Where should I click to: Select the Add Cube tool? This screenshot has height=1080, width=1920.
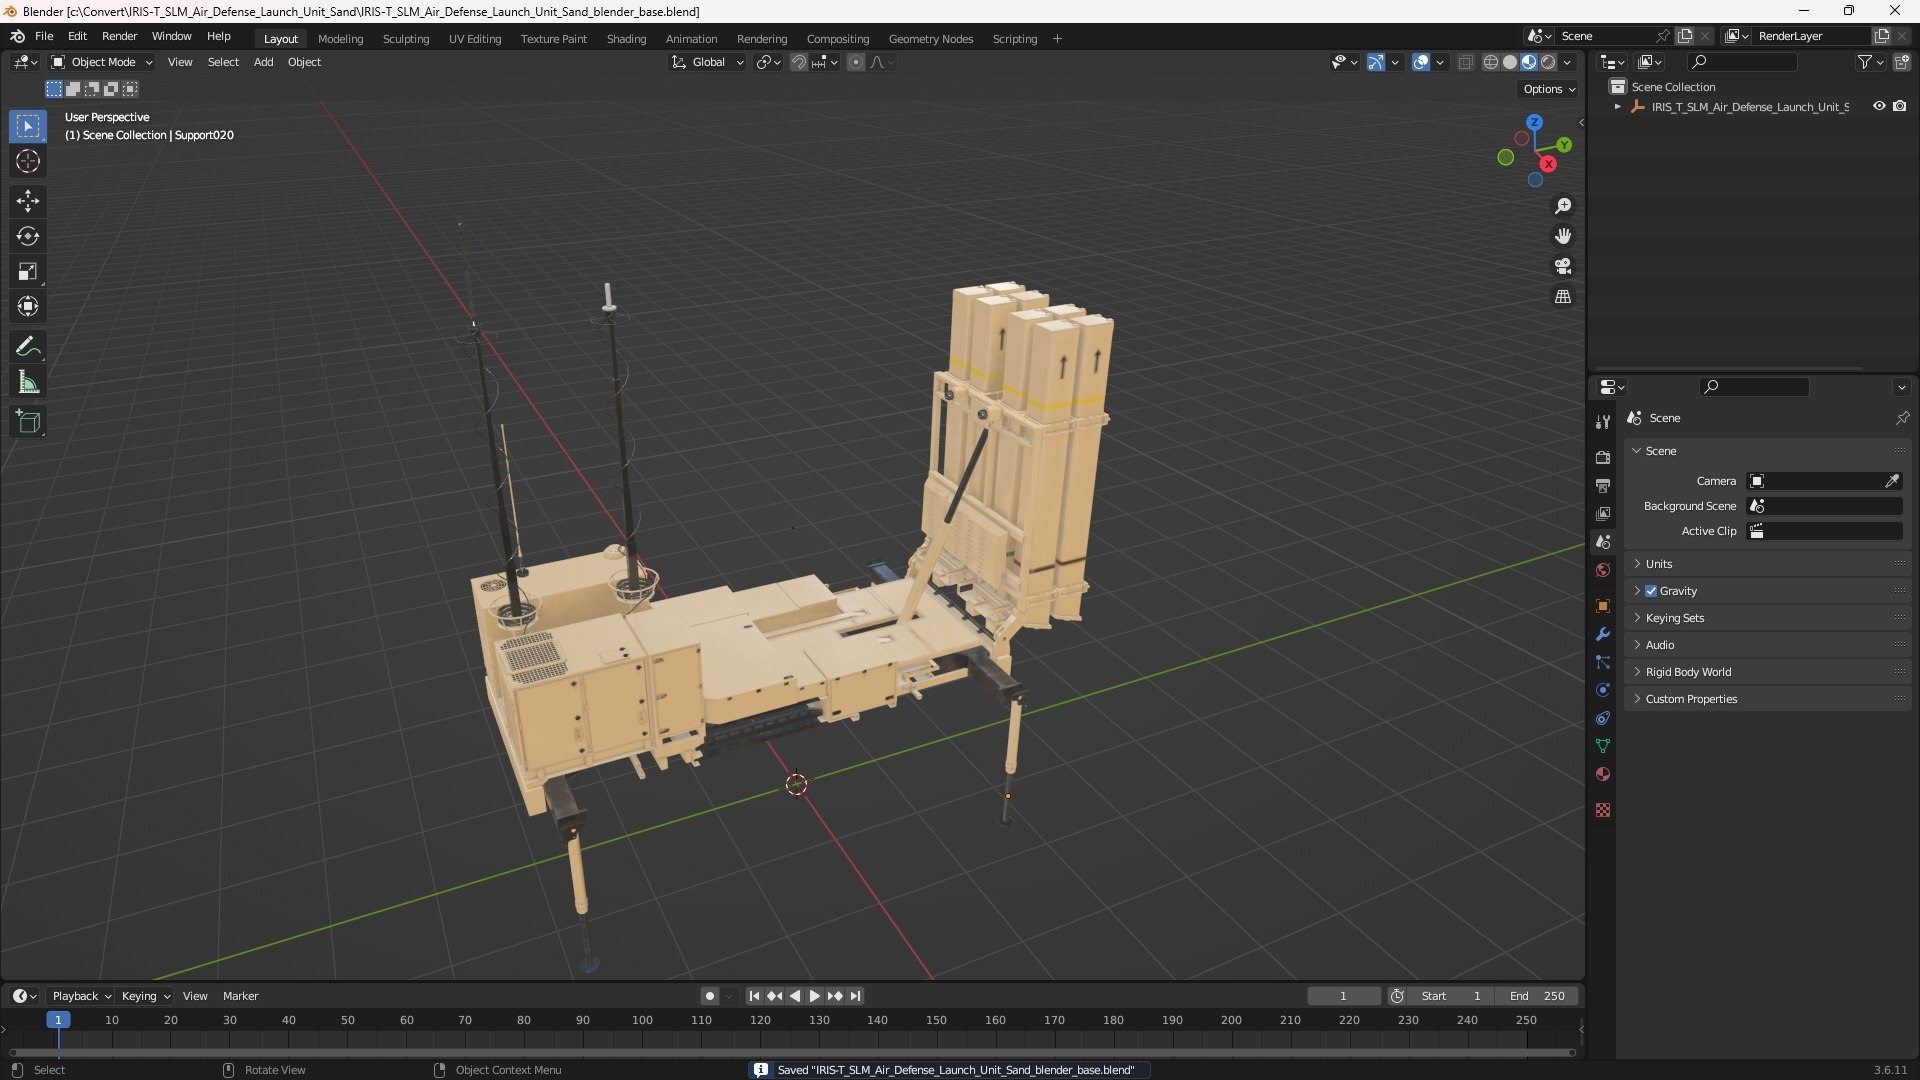coord(28,422)
